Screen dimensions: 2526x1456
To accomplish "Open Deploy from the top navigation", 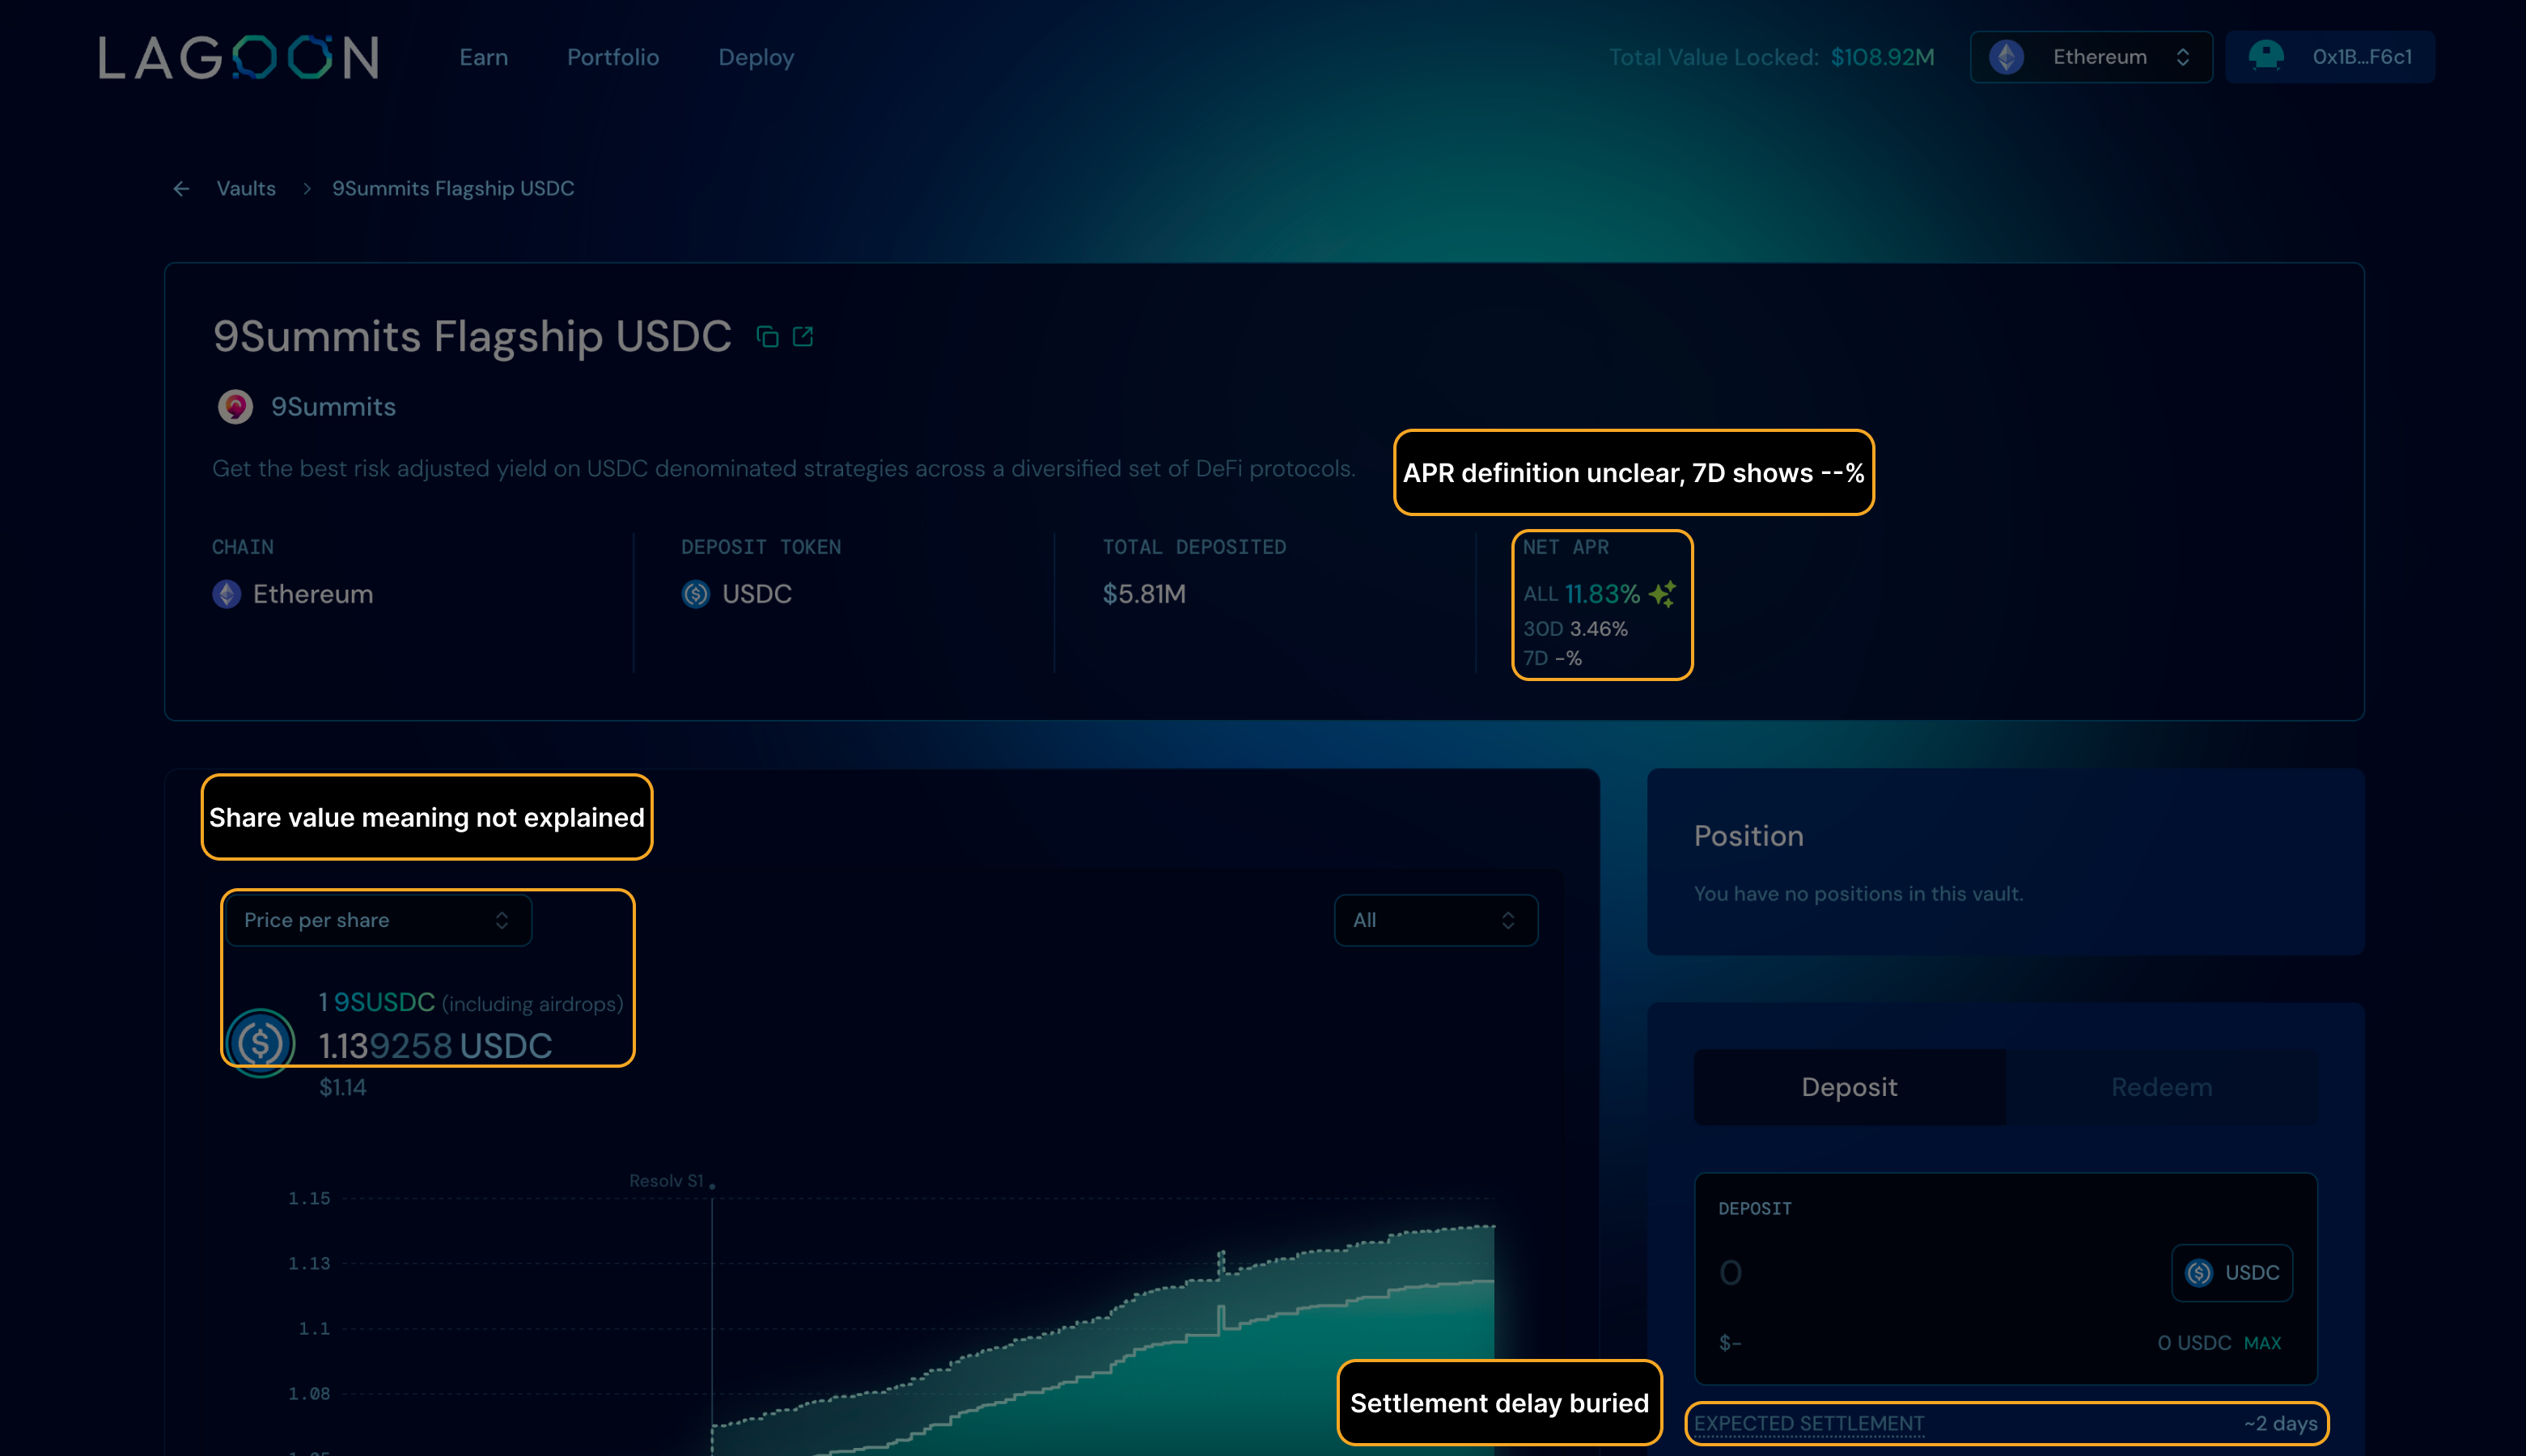I will point(755,57).
